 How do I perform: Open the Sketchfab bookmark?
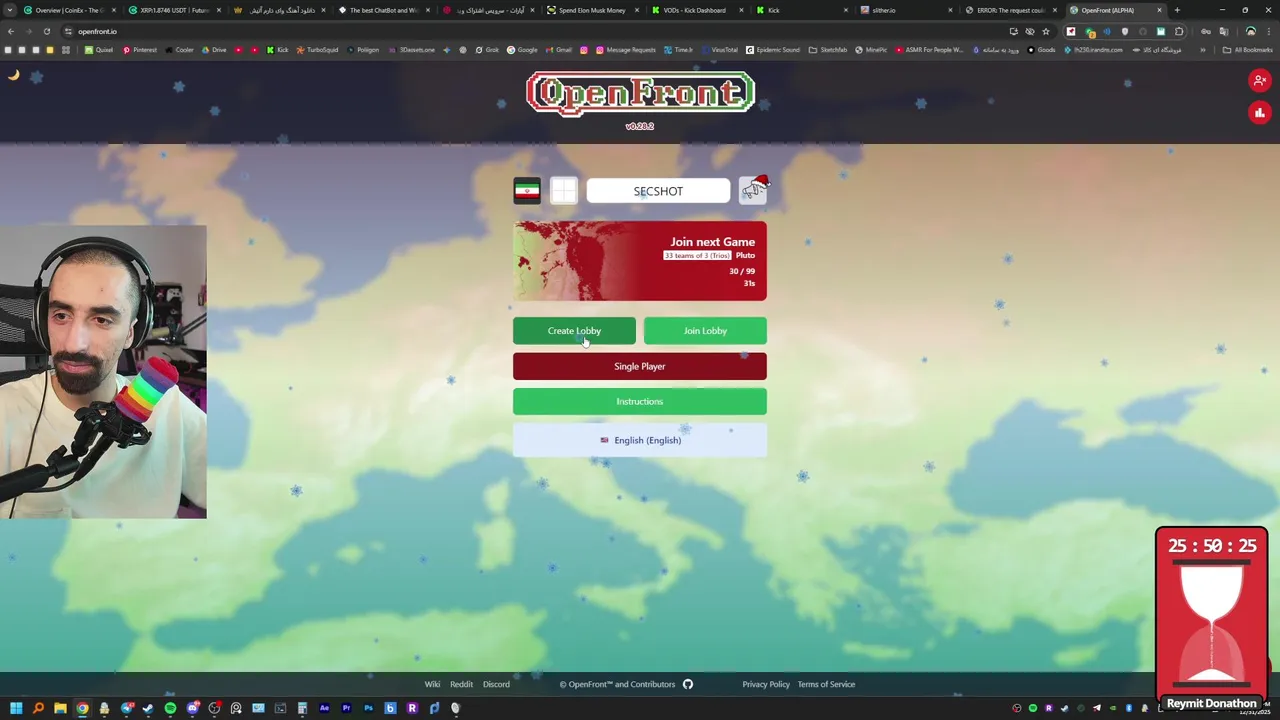coord(828,50)
